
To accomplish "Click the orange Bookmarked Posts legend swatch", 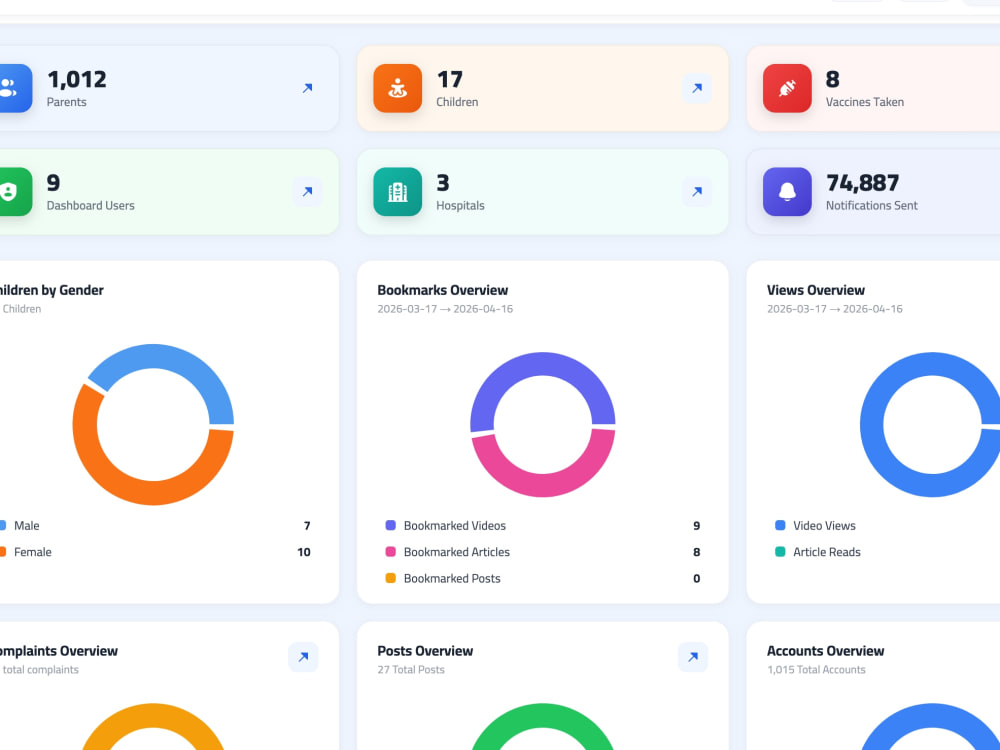I will click(x=391, y=578).
